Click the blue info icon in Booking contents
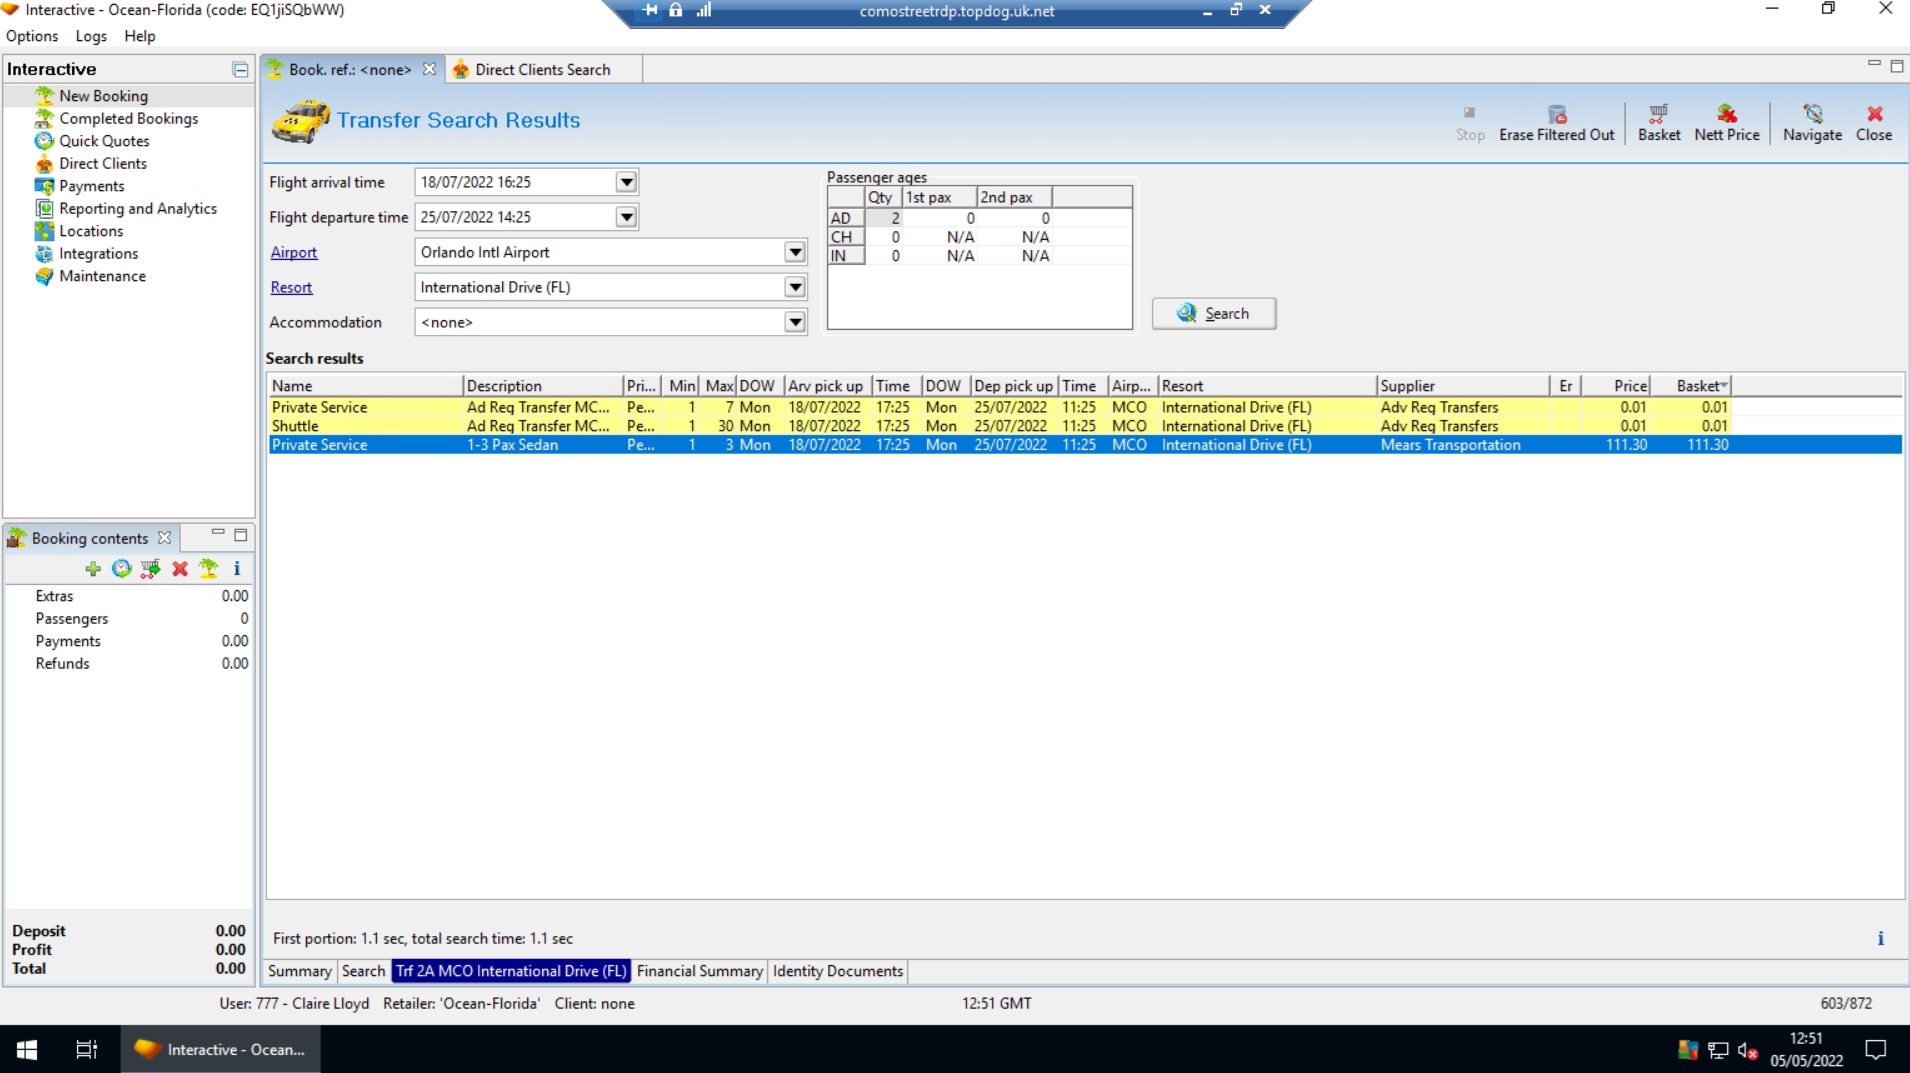1910x1073 pixels. click(x=237, y=569)
